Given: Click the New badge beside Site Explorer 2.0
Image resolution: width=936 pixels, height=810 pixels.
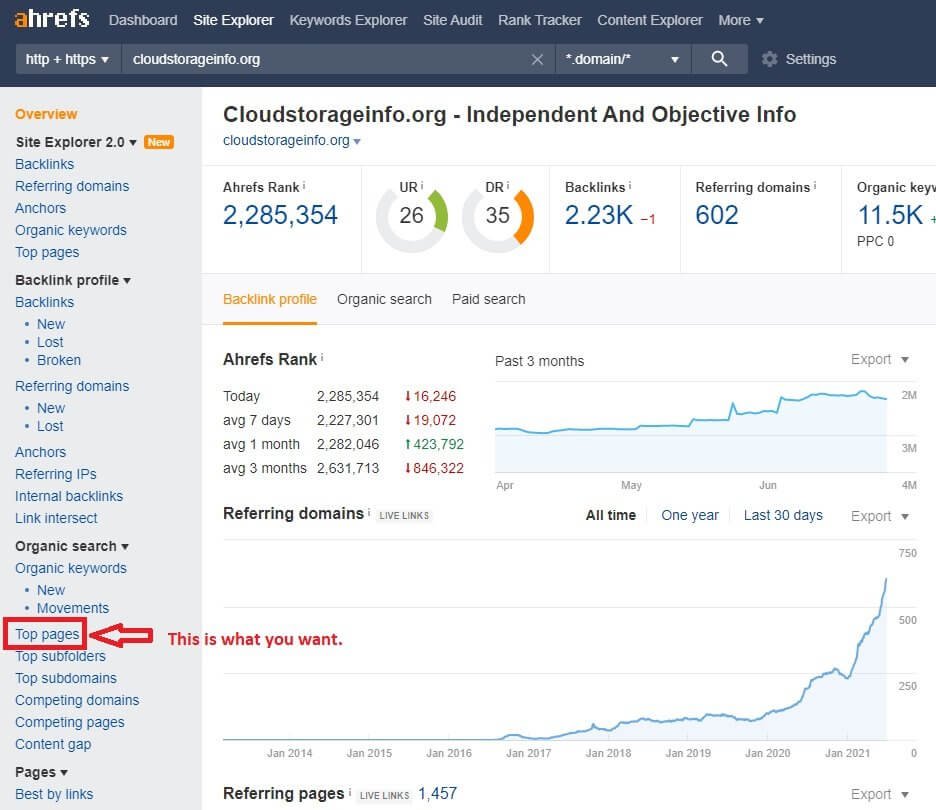Looking at the screenshot, I should (x=159, y=142).
